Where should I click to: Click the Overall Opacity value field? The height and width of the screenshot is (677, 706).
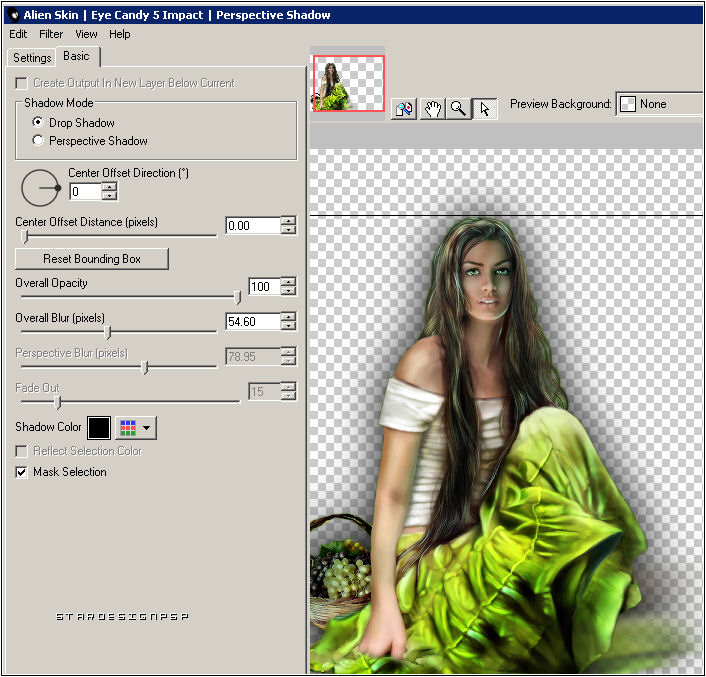[265, 287]
